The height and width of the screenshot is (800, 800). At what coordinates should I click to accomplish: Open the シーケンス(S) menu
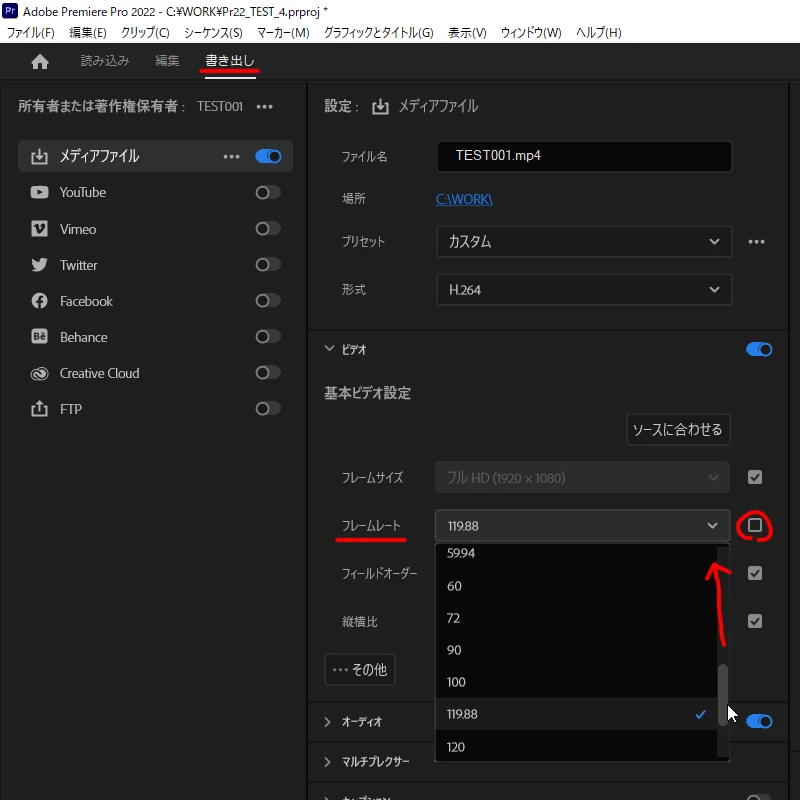pos(213,33)
